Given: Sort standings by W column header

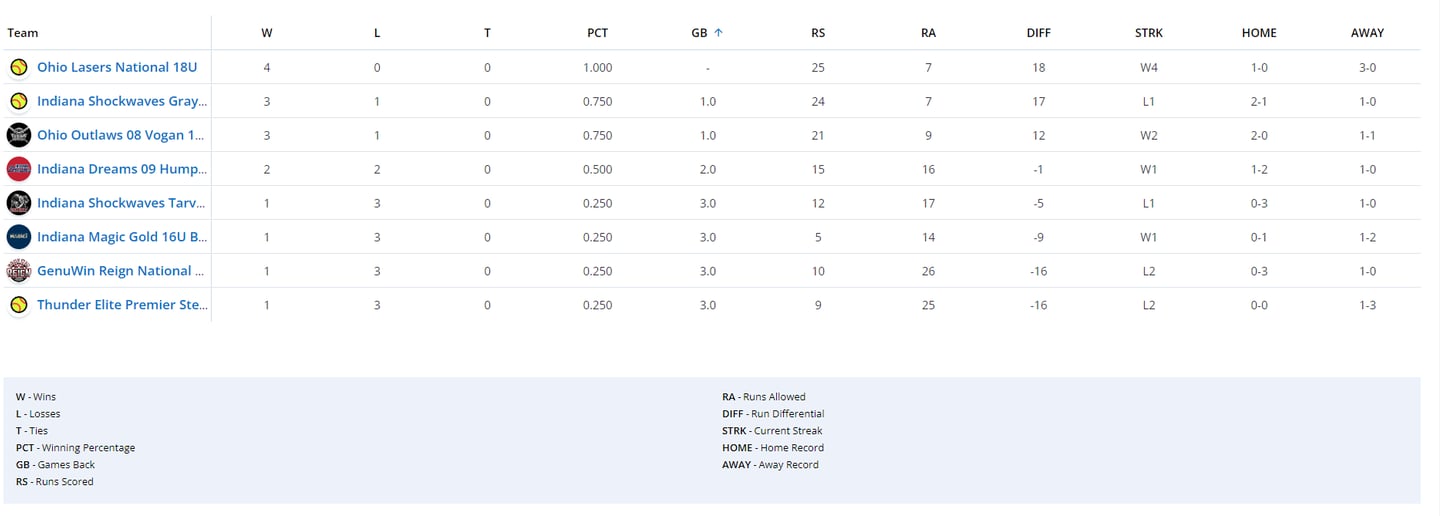Looking at the screenshot, I should [267, 33].
